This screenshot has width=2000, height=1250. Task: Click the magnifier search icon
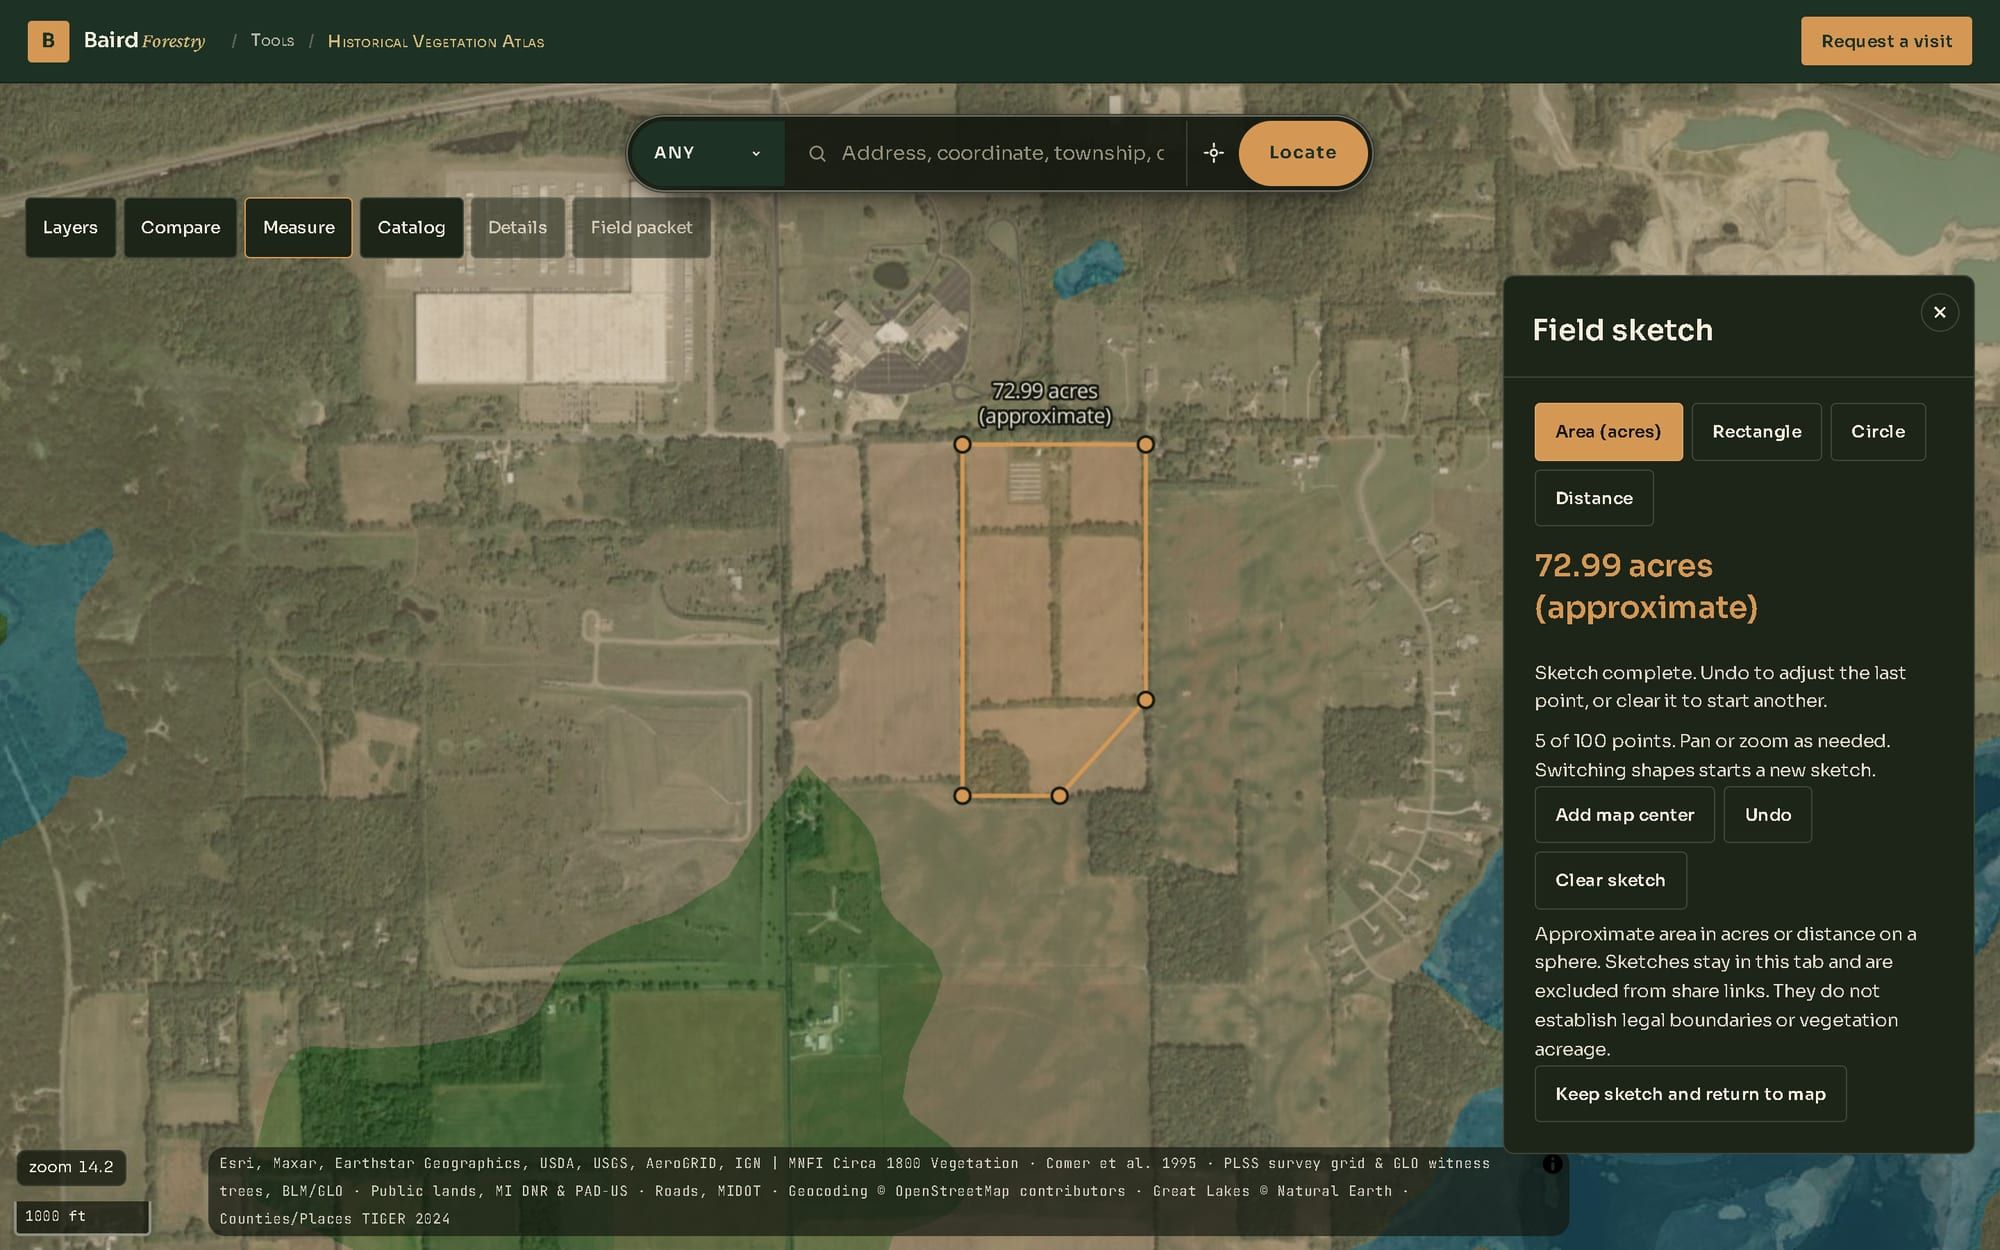(x=817, y=153)
